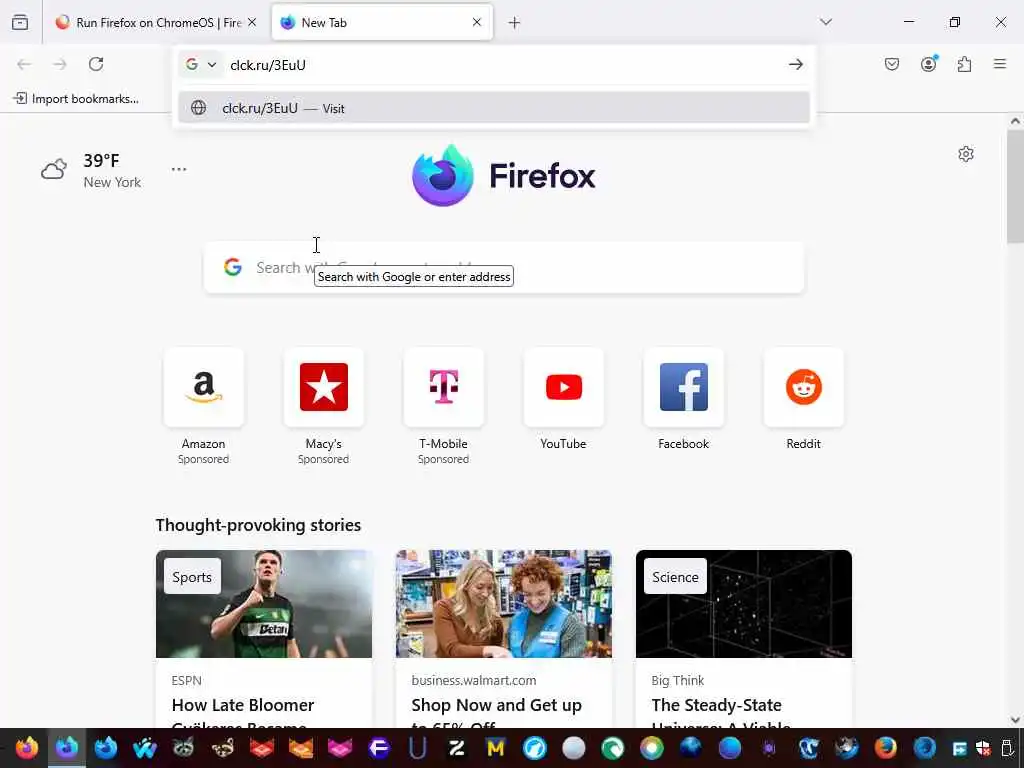Open Big Think Steady-State story

pyautogui.click(x=721, y=713)
